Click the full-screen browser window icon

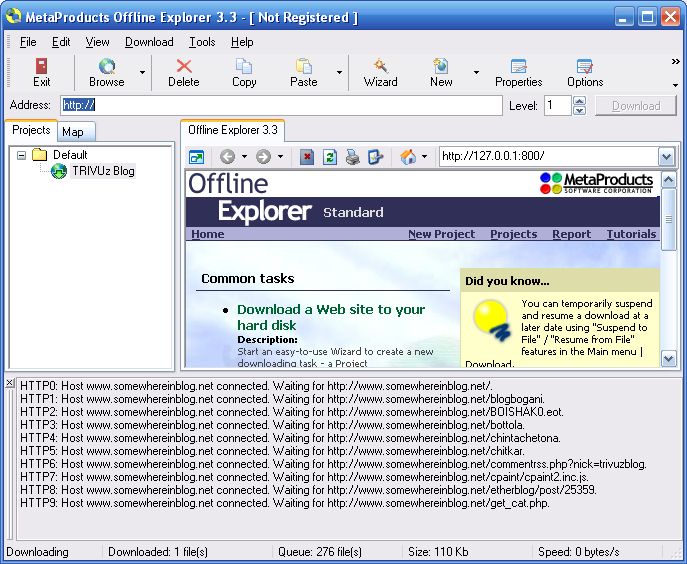(x=196, y=157)
